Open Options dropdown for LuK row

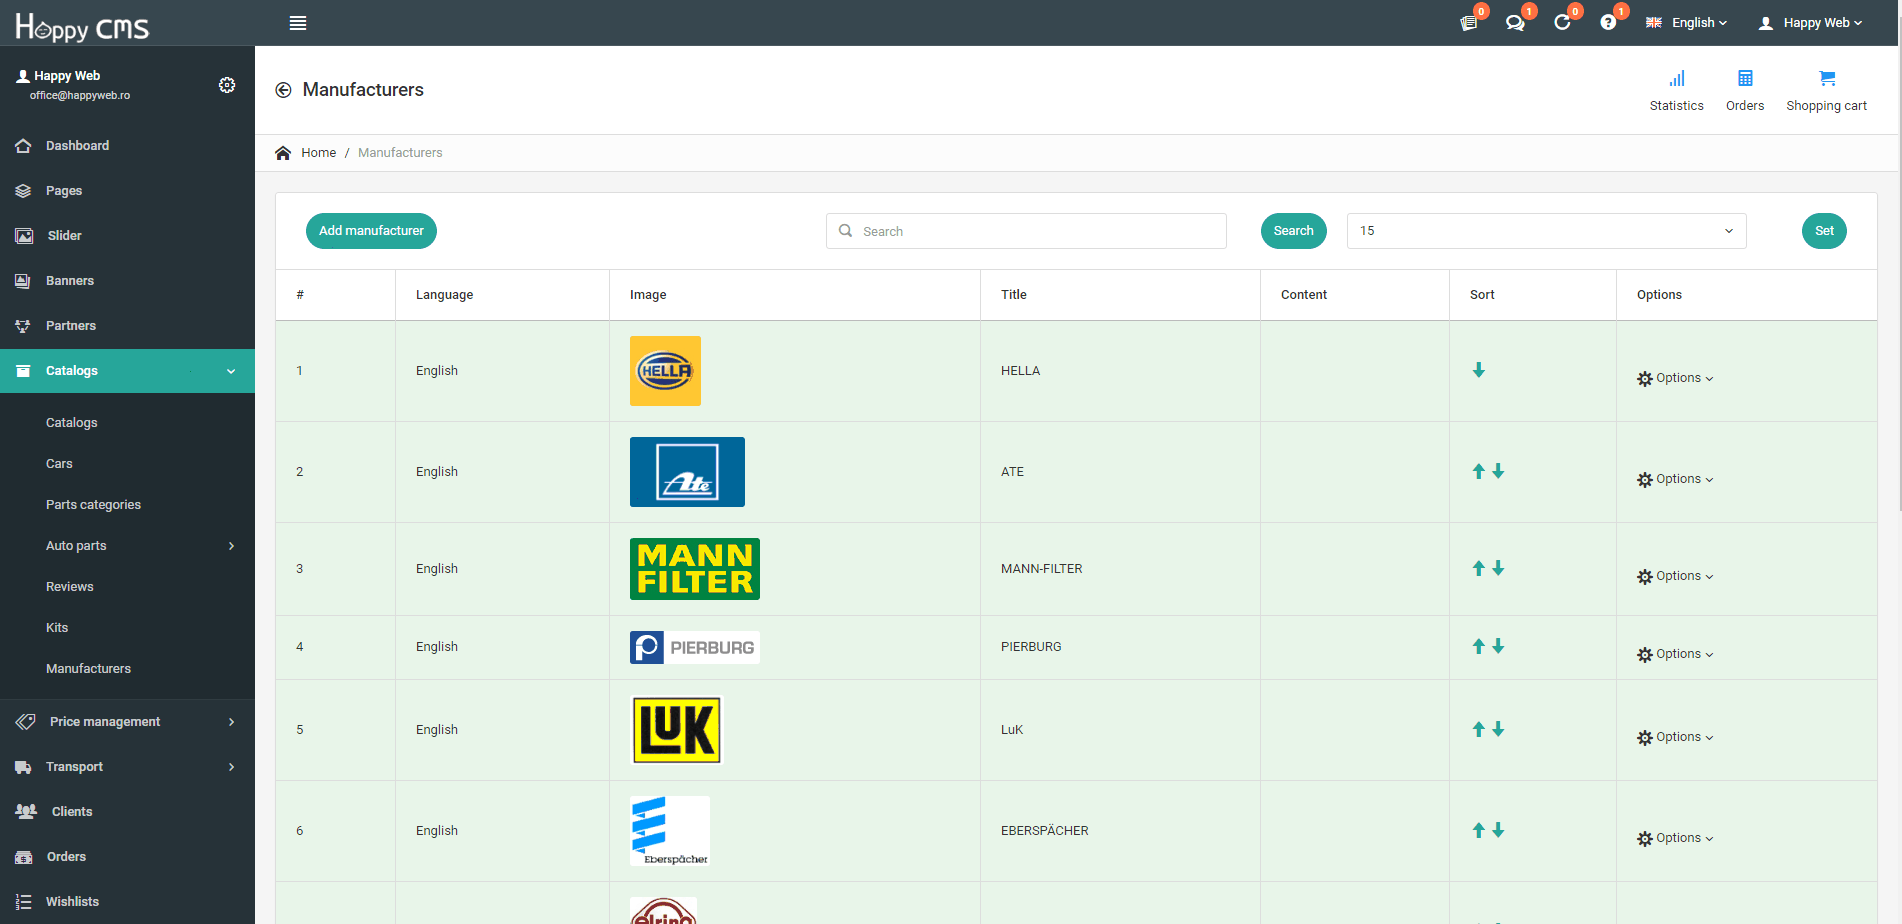click(1675, 737)
